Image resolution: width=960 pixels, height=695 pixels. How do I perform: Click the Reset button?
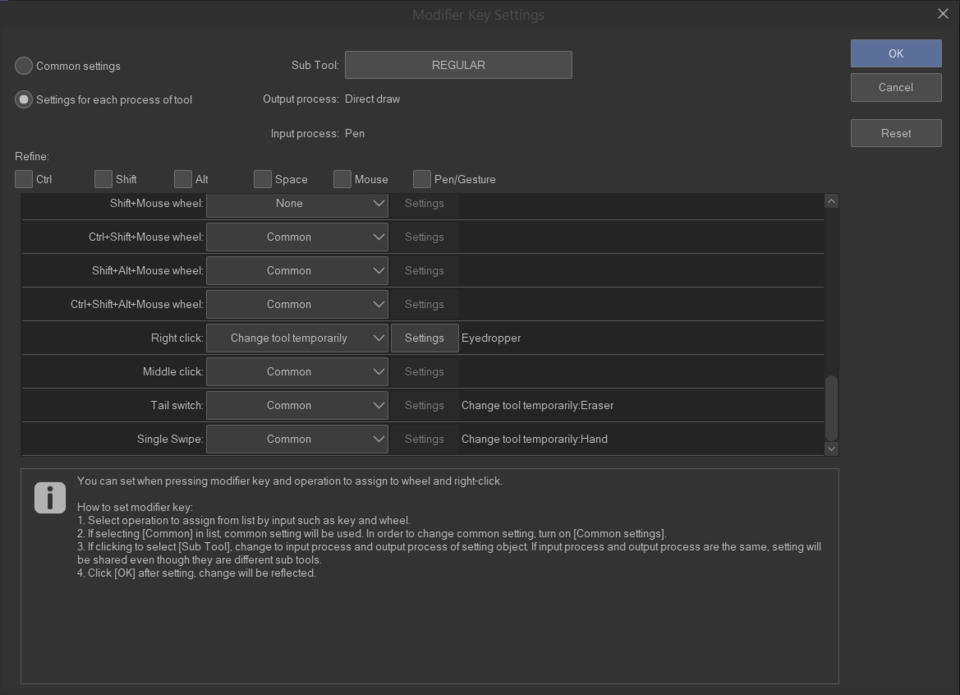click(896, 133)
